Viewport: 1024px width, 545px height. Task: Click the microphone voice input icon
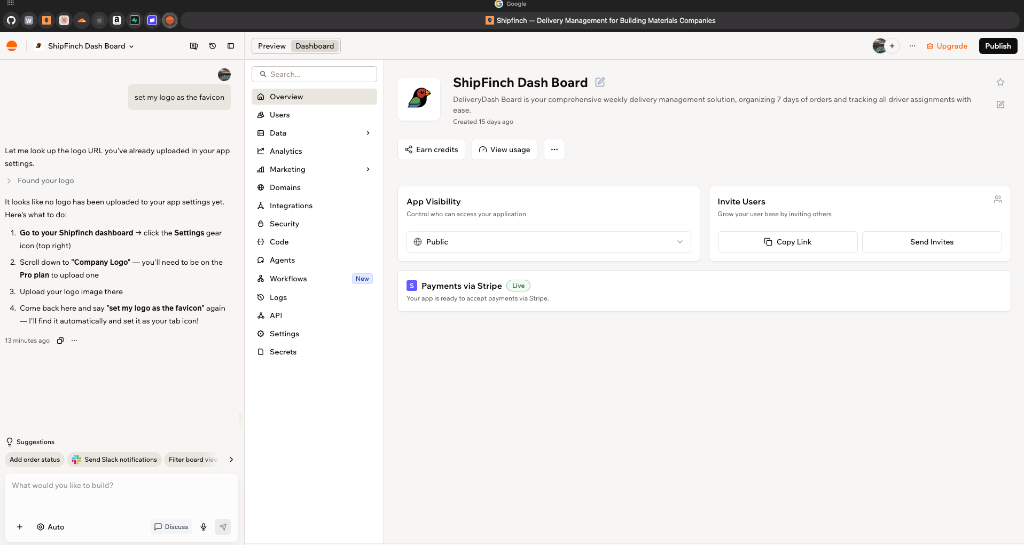point(204,527)
